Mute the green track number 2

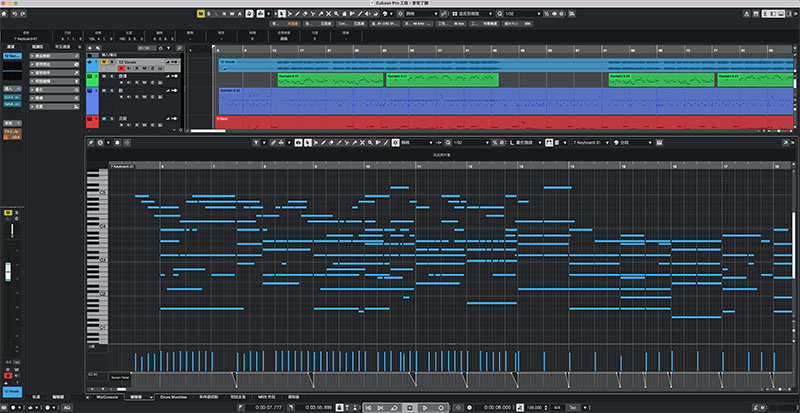point(104,76)
